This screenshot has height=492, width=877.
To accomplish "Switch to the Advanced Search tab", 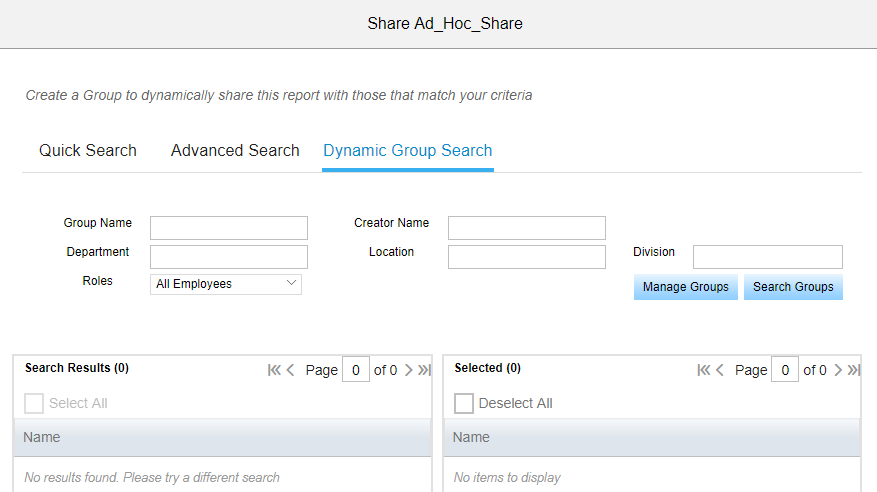I will tap(235, 150).
